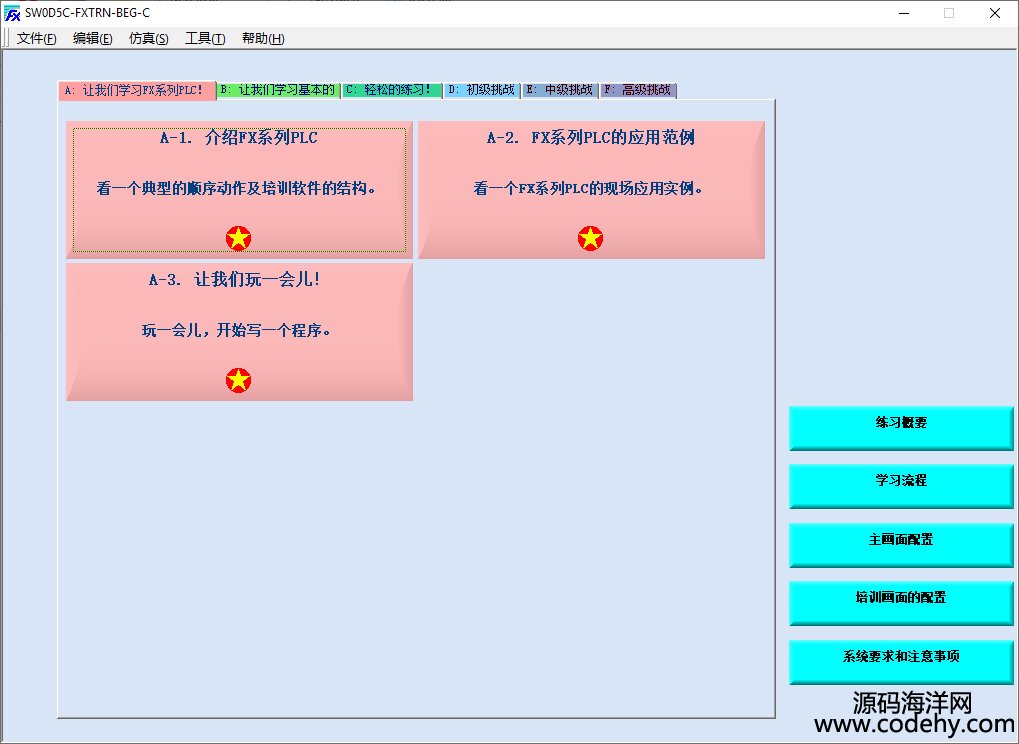Open the 编辑(E) menu
1019x744 pixels.
point(92,38)
